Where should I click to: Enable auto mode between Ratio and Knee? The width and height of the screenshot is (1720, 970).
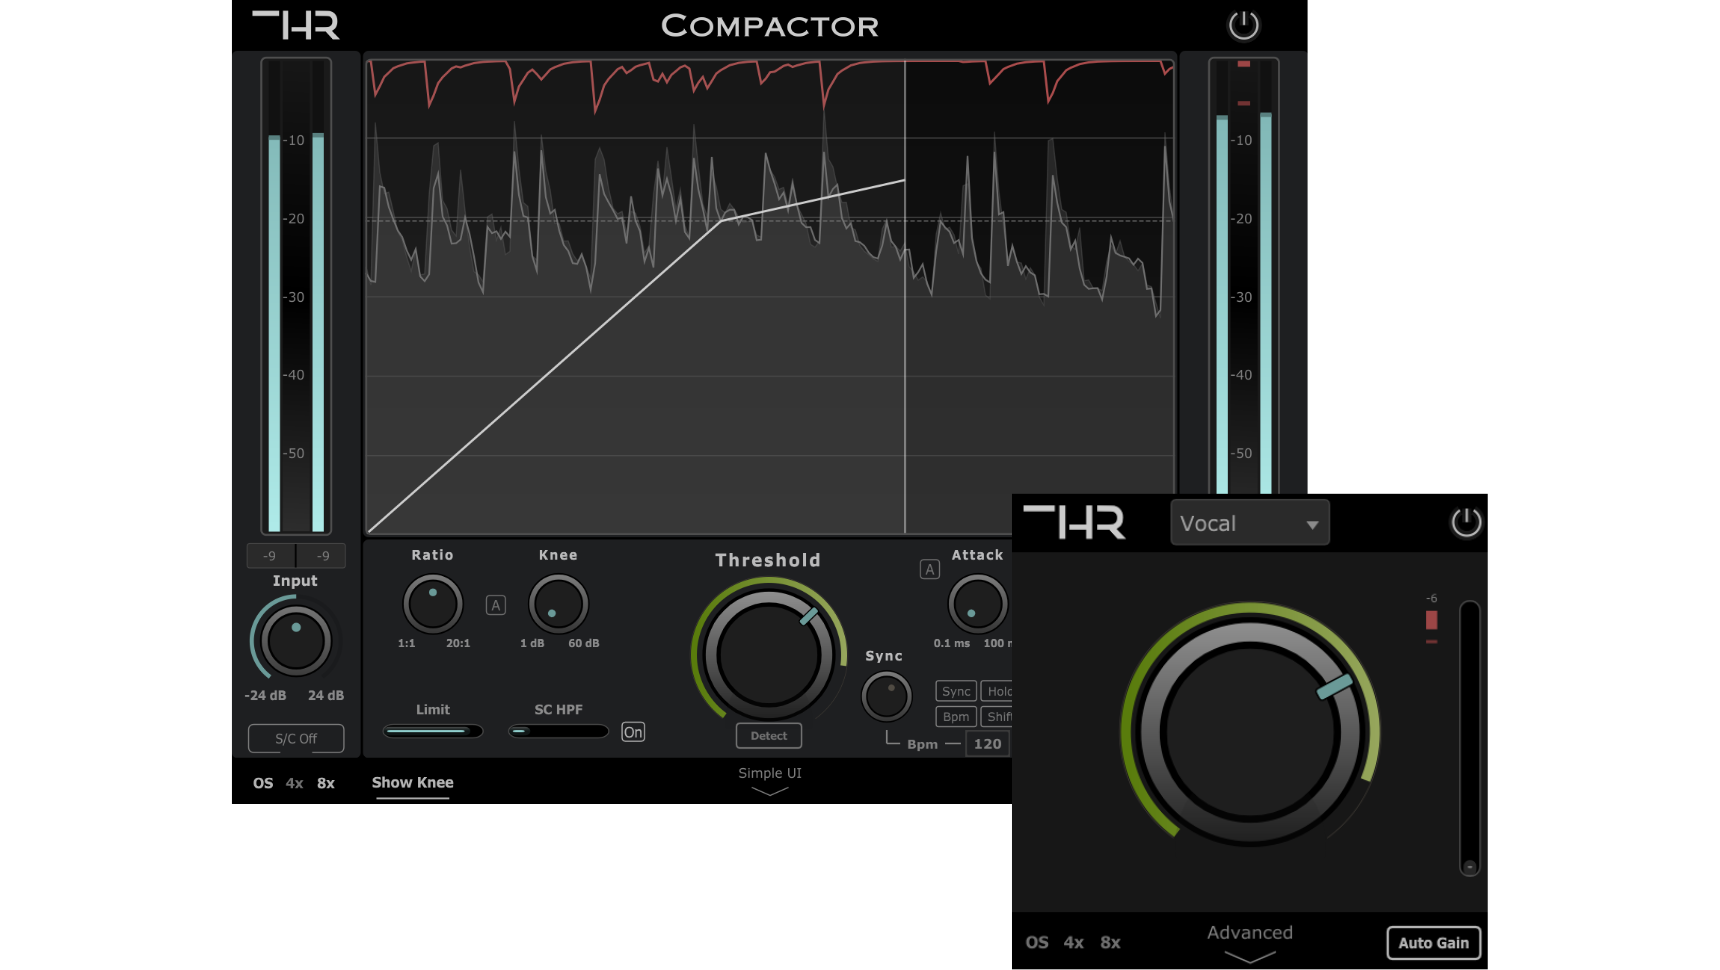[495, 605]
